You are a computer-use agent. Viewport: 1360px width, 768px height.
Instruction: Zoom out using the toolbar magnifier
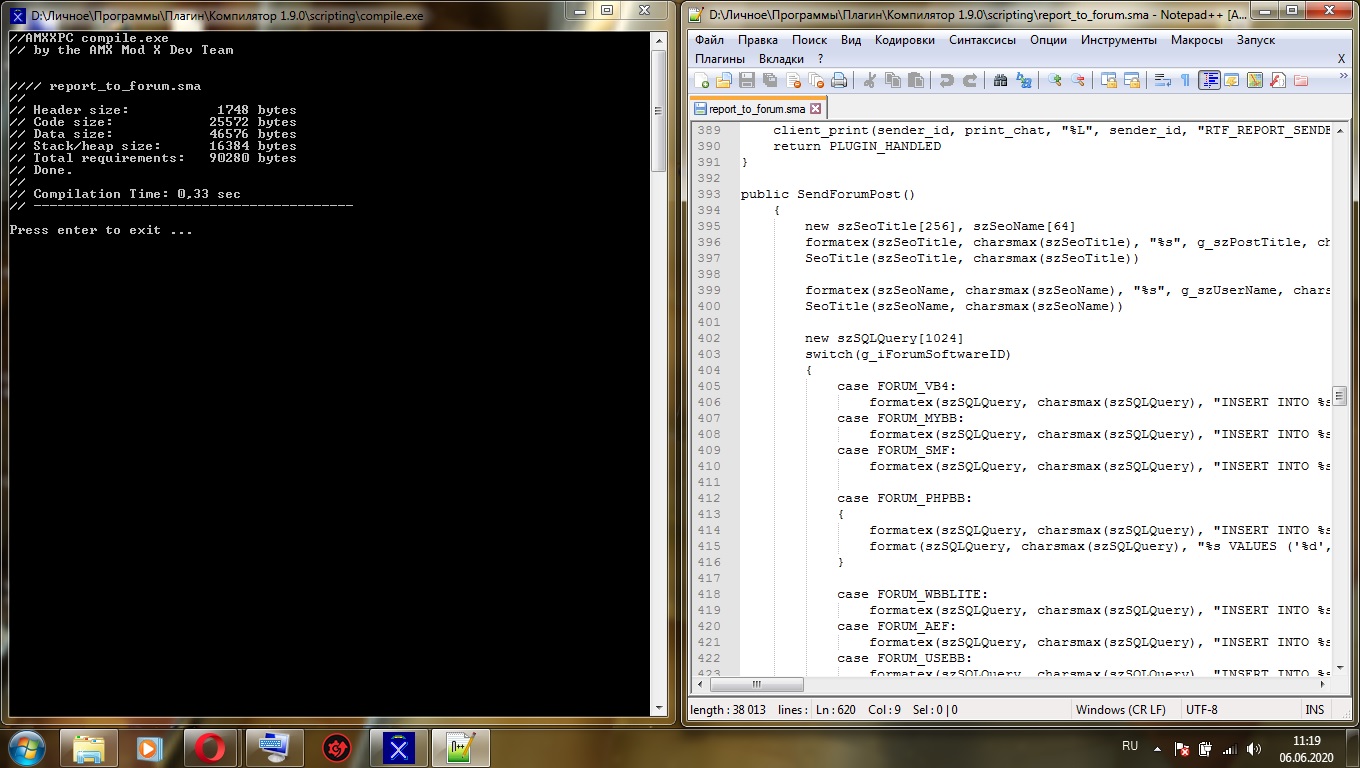(x=1077, y=81)
